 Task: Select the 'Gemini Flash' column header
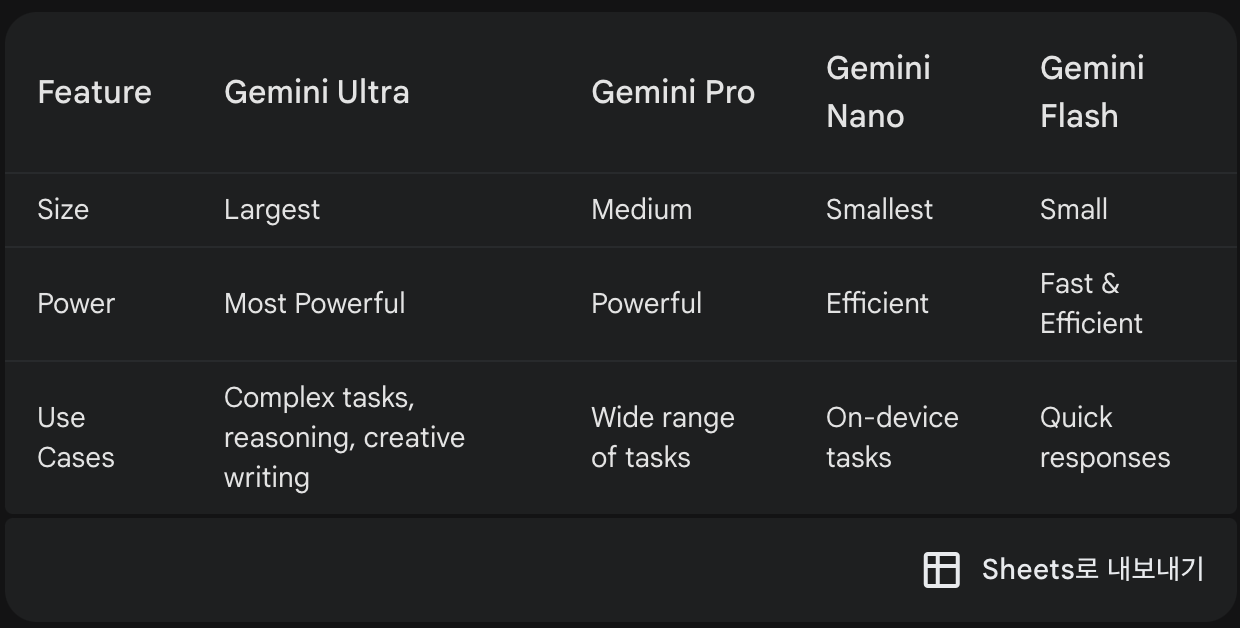pos(1092,92)
